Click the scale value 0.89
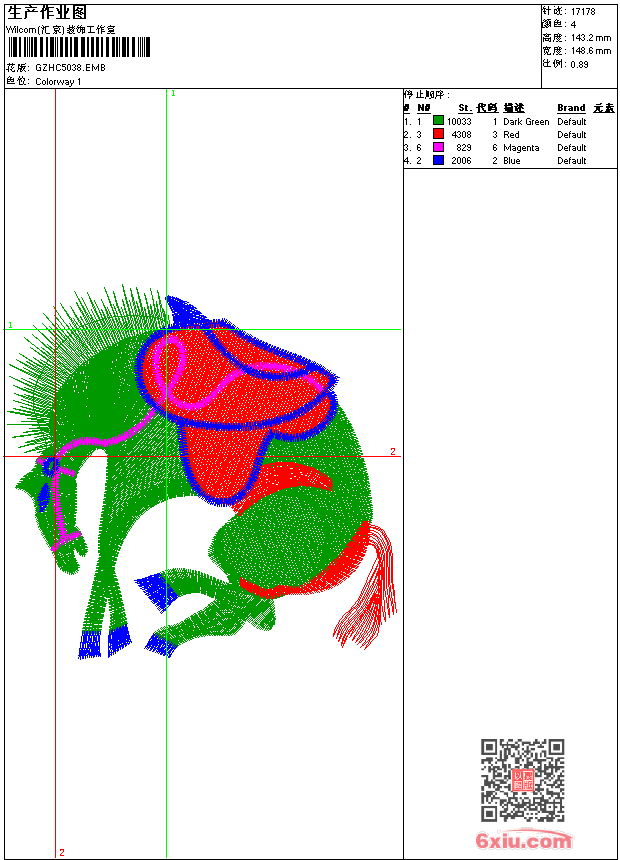This screenshot has width=620, height=860. [579, 64]
